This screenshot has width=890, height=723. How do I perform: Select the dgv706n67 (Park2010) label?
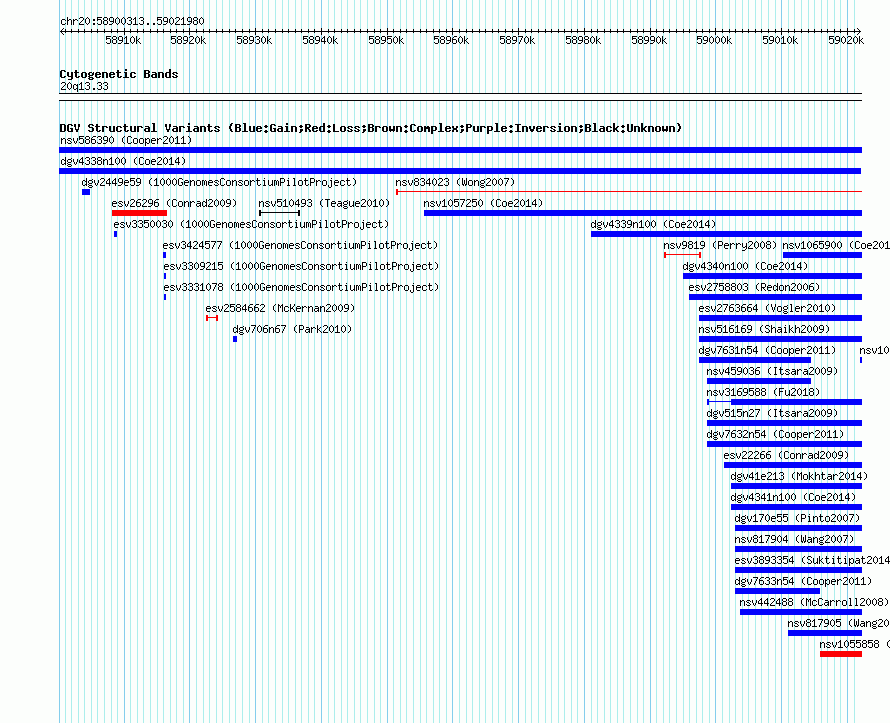point(292,329)
